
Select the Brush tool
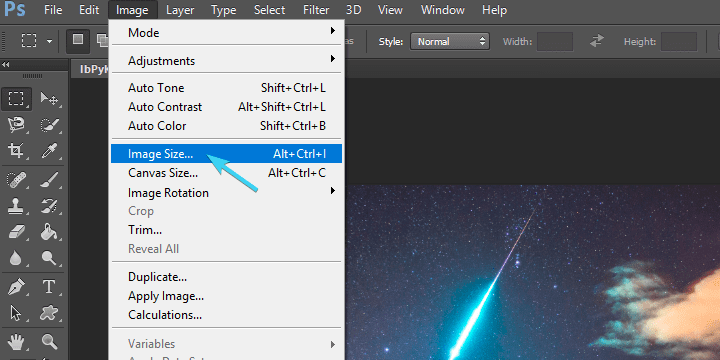[x=49, y=180]
